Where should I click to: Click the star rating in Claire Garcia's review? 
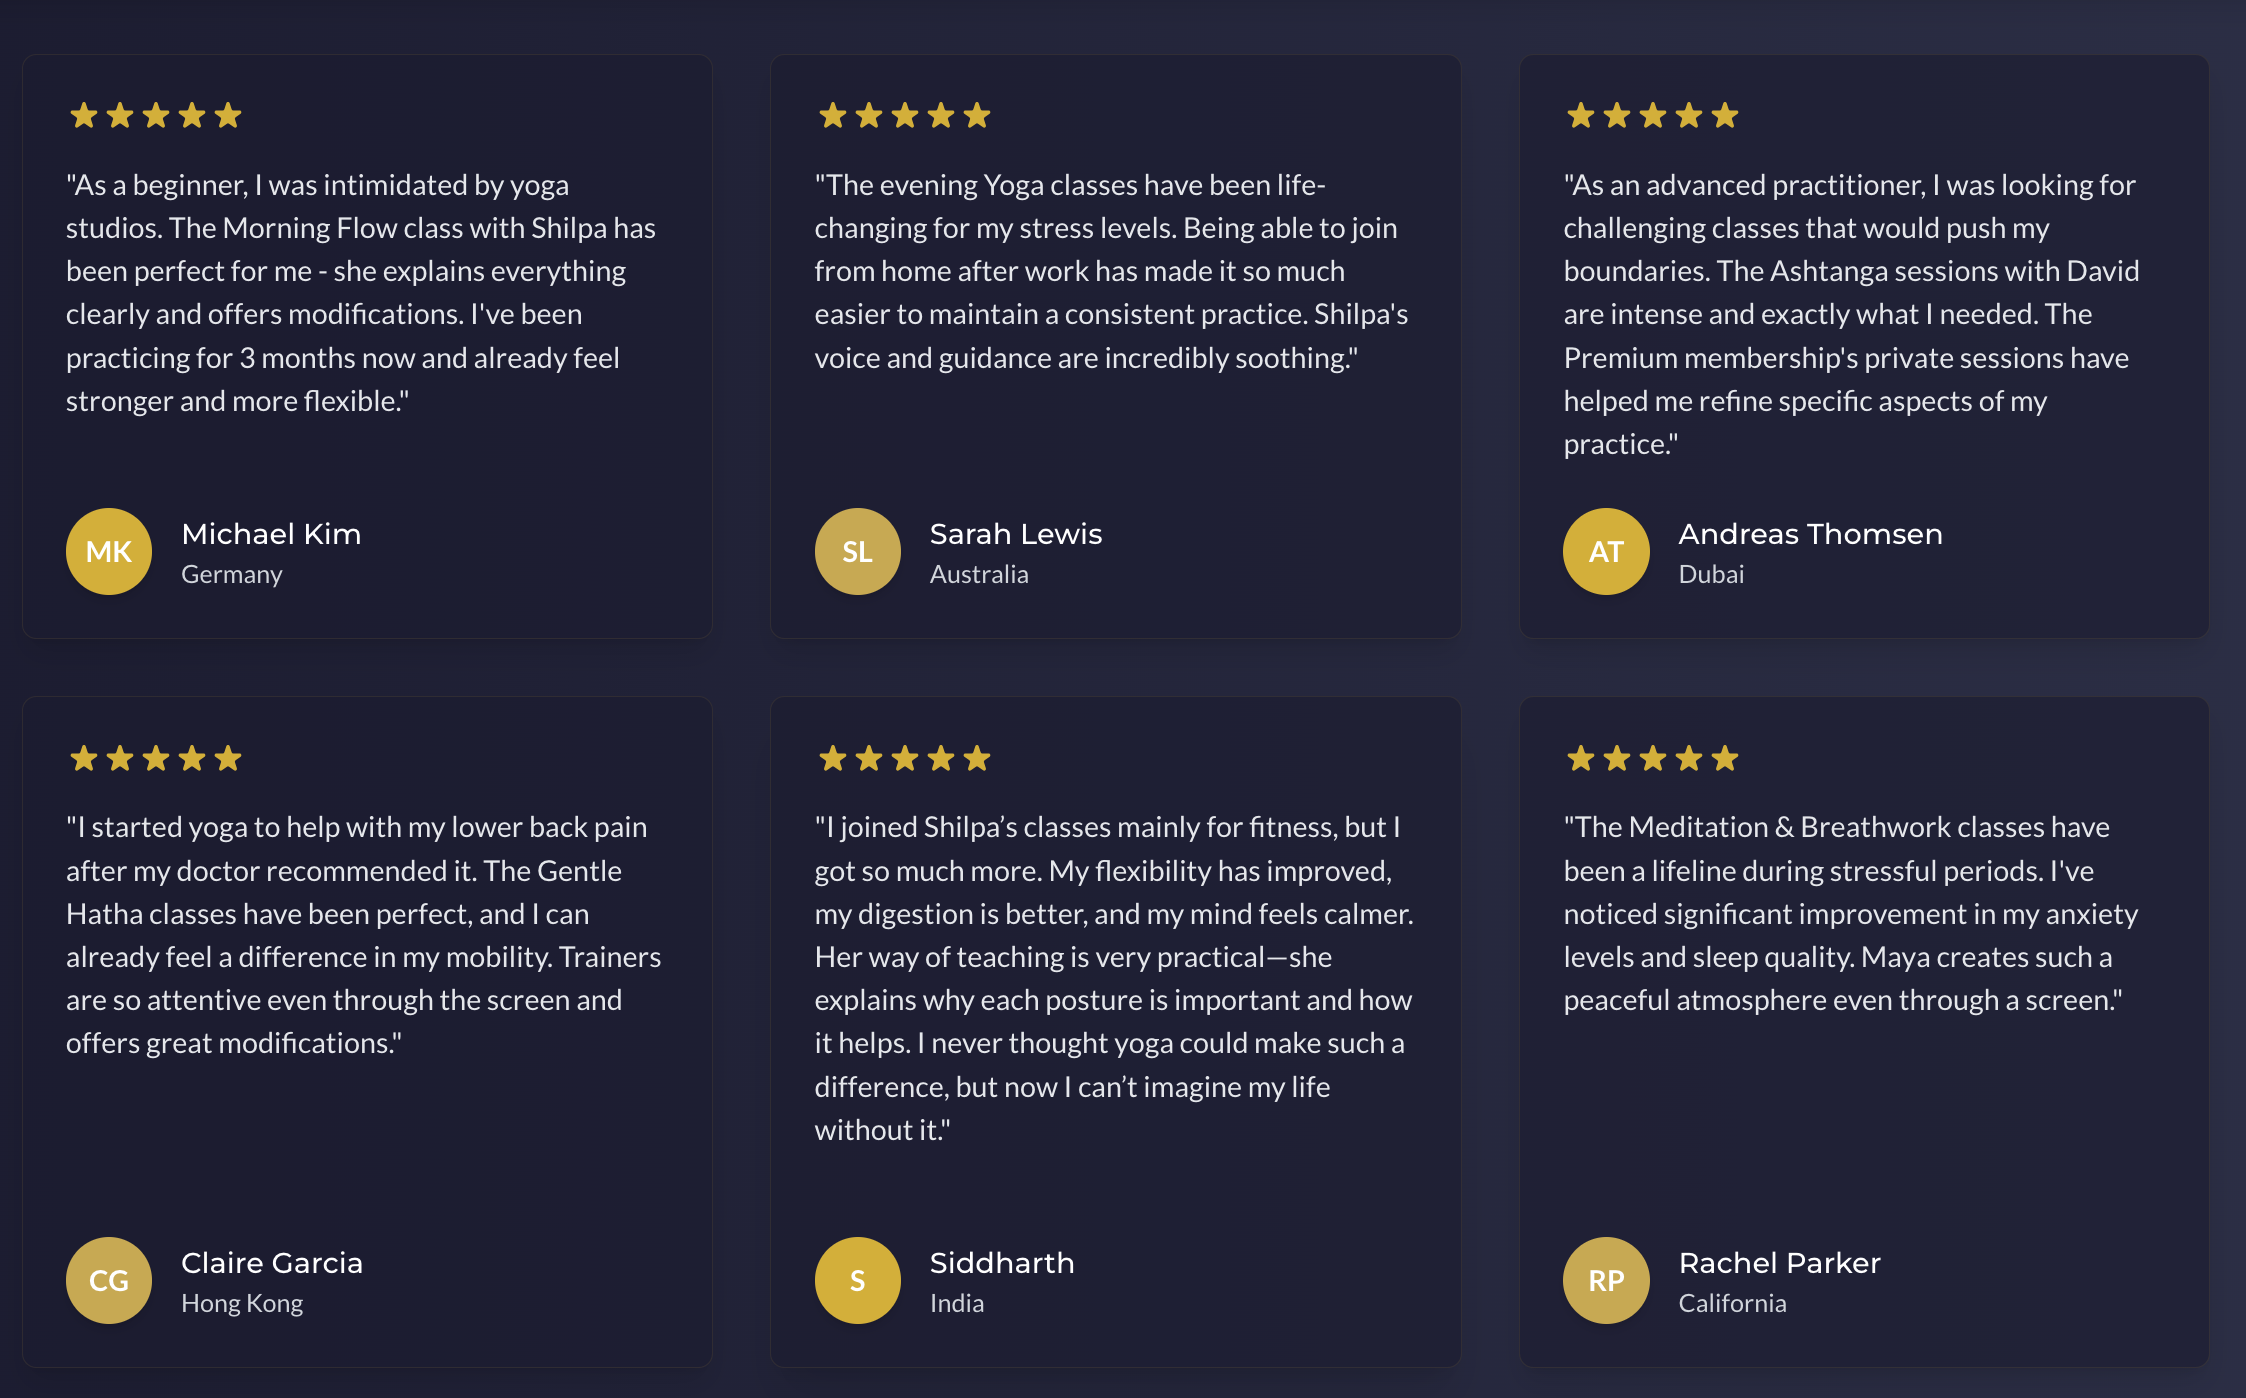(156, 758)
